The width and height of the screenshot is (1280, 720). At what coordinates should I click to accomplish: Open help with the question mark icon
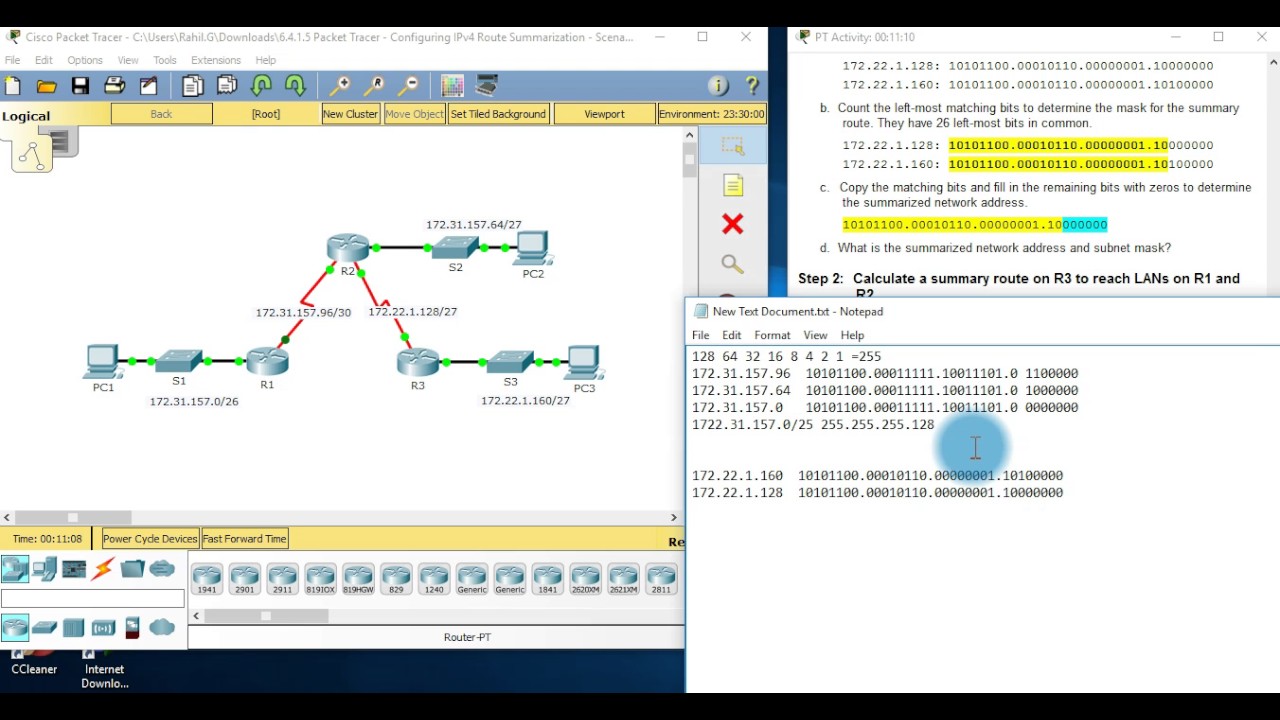(752, 87)
